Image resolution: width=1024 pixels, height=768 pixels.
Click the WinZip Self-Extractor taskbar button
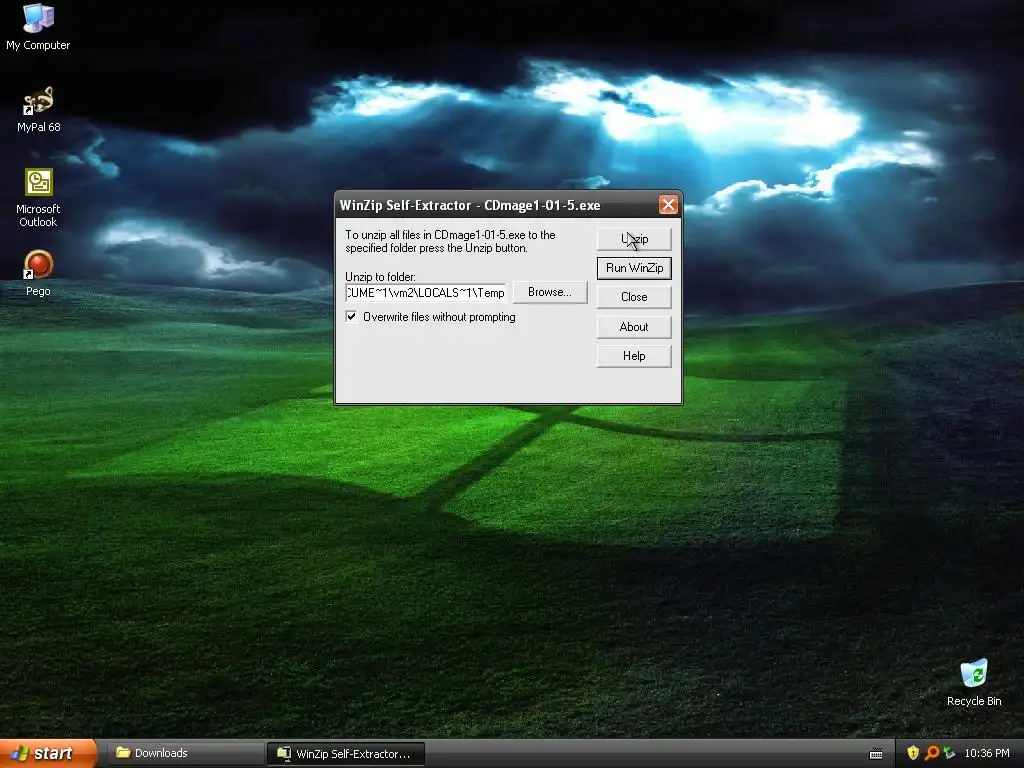[346, 754]
